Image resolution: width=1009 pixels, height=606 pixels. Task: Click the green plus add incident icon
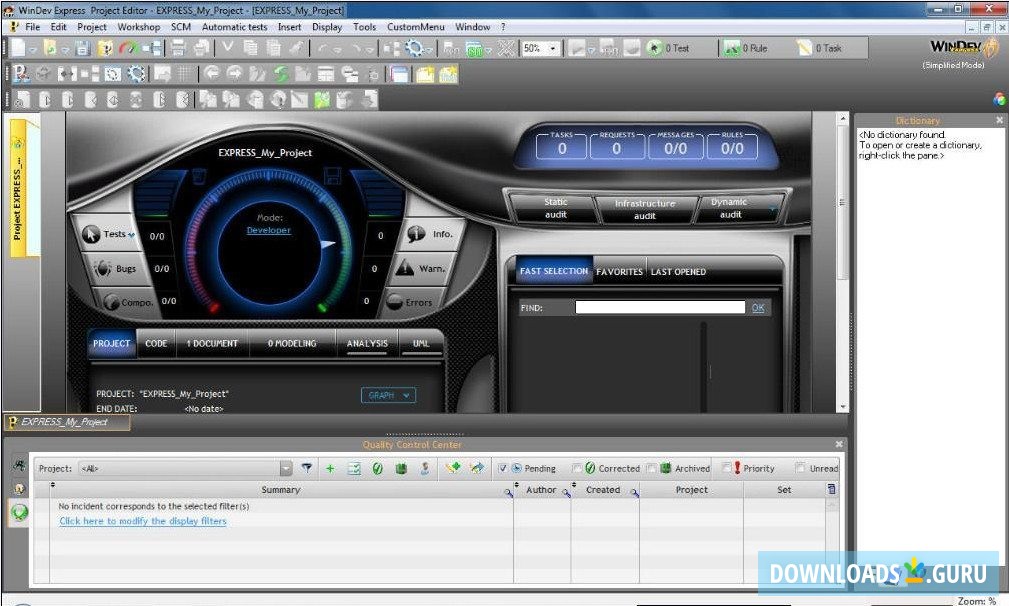tap(330, 468)
